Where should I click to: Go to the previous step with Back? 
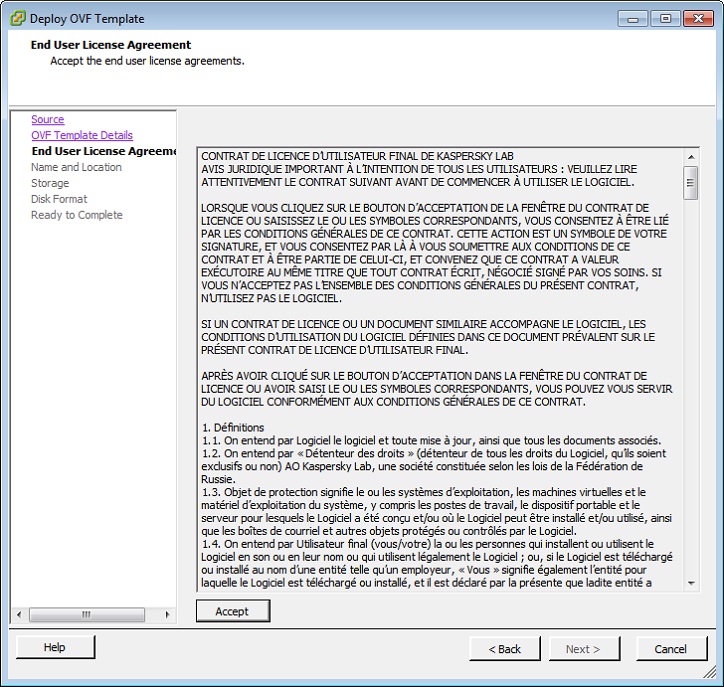pos(505,649)
